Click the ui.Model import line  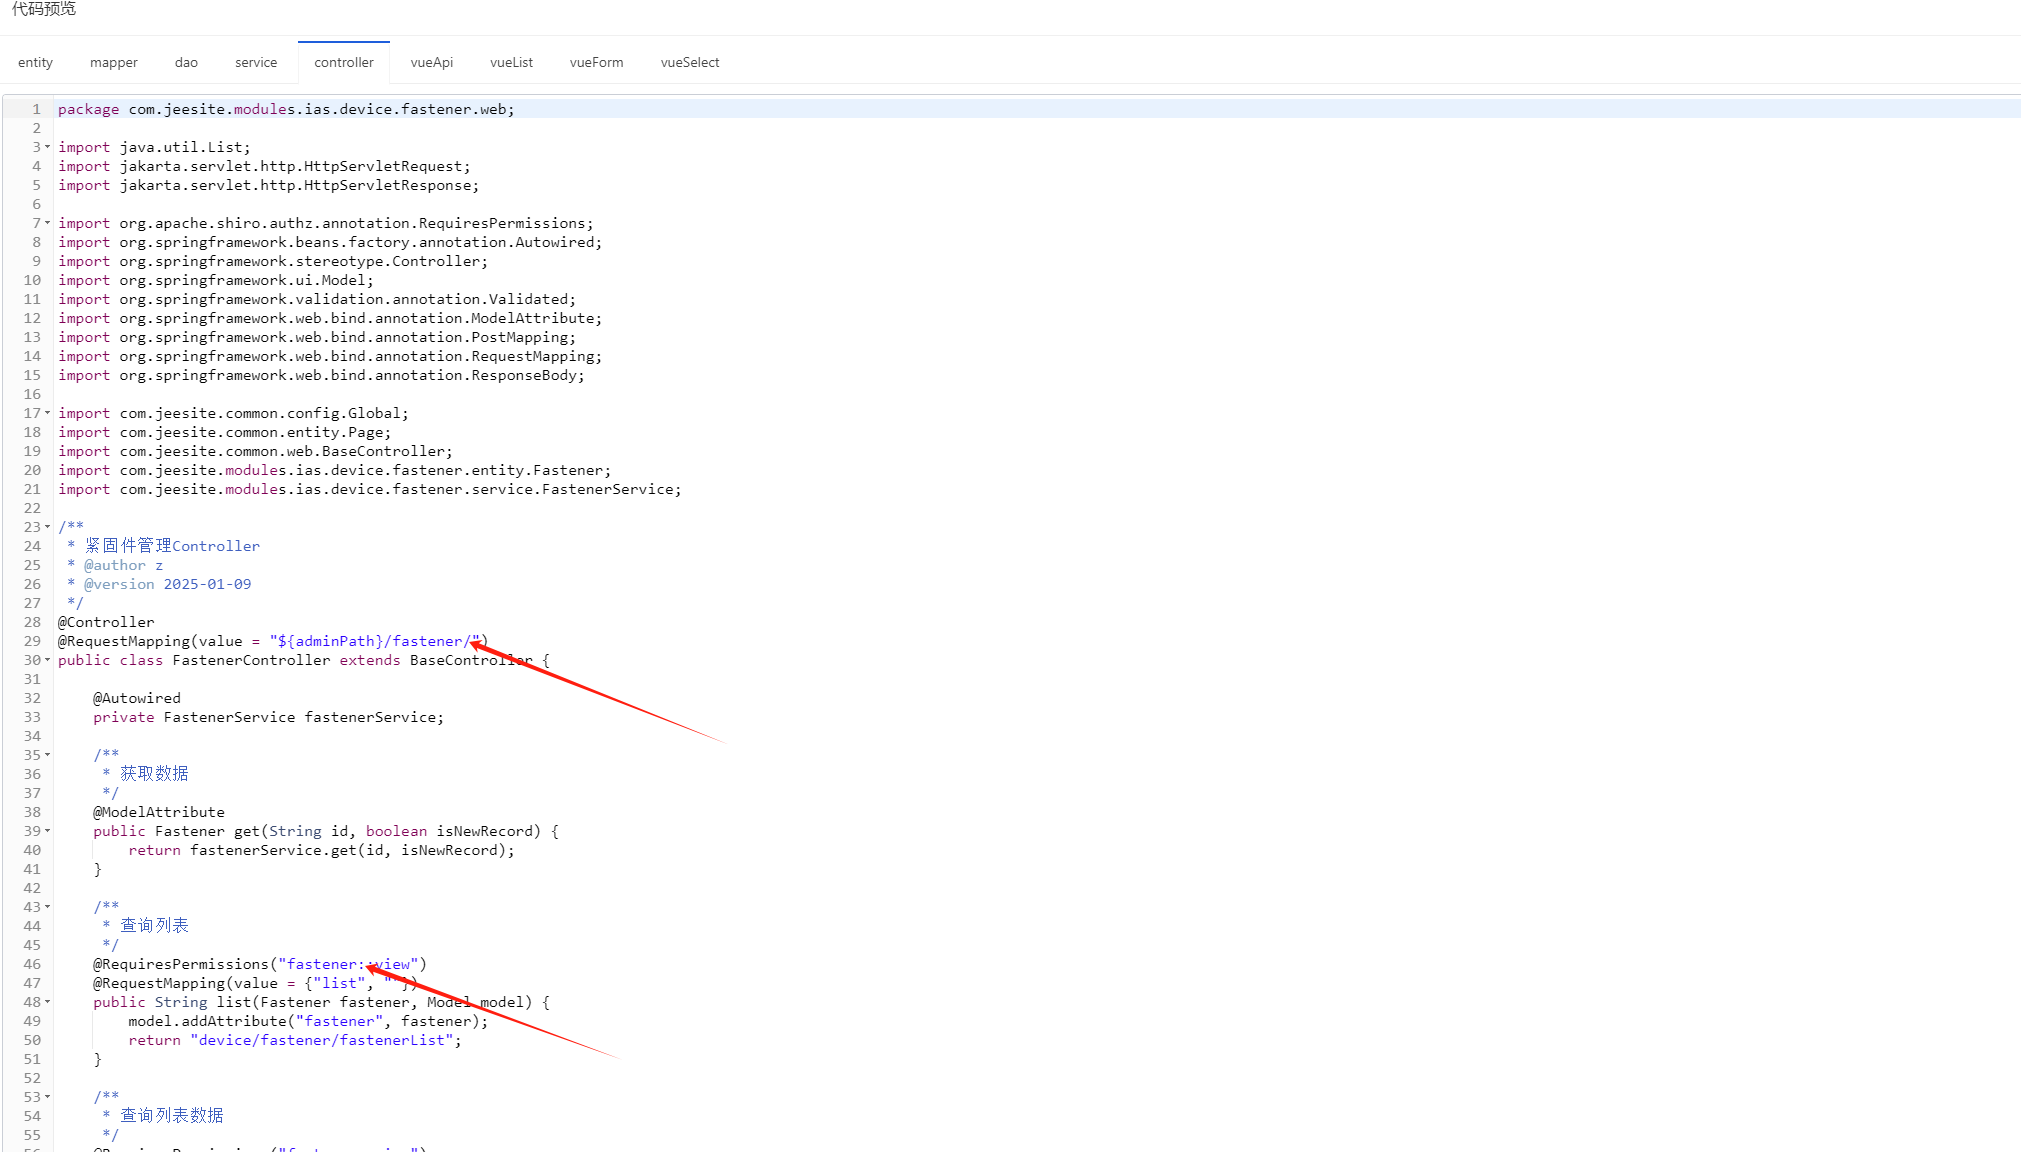(x=216, y=280)
